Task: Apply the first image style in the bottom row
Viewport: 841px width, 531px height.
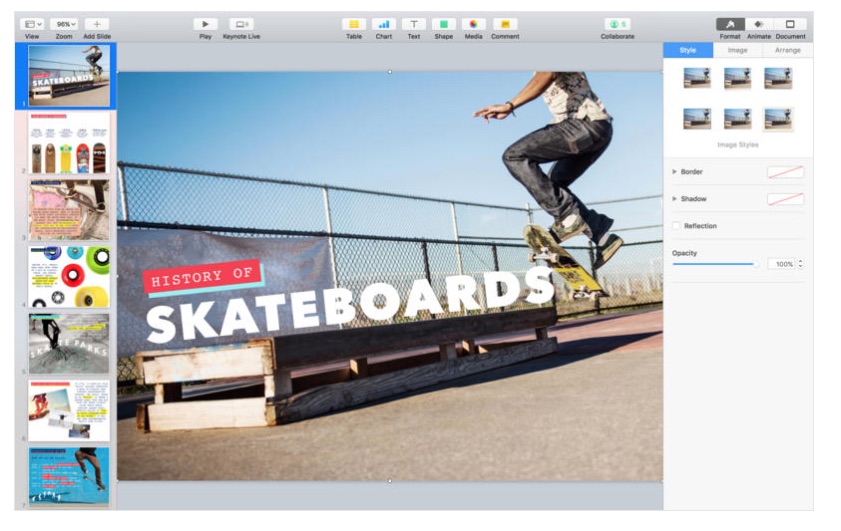Action: (697, 119)
